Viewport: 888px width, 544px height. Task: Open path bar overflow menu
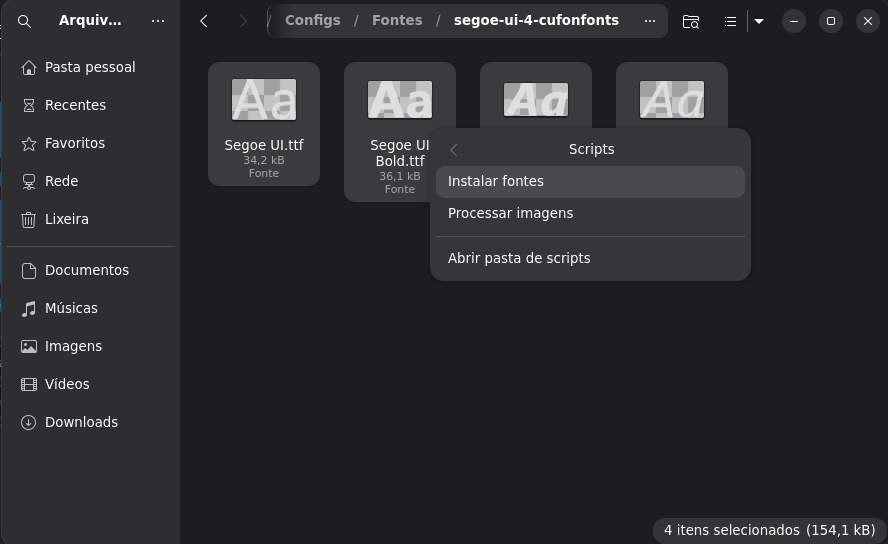pos(650,21)
